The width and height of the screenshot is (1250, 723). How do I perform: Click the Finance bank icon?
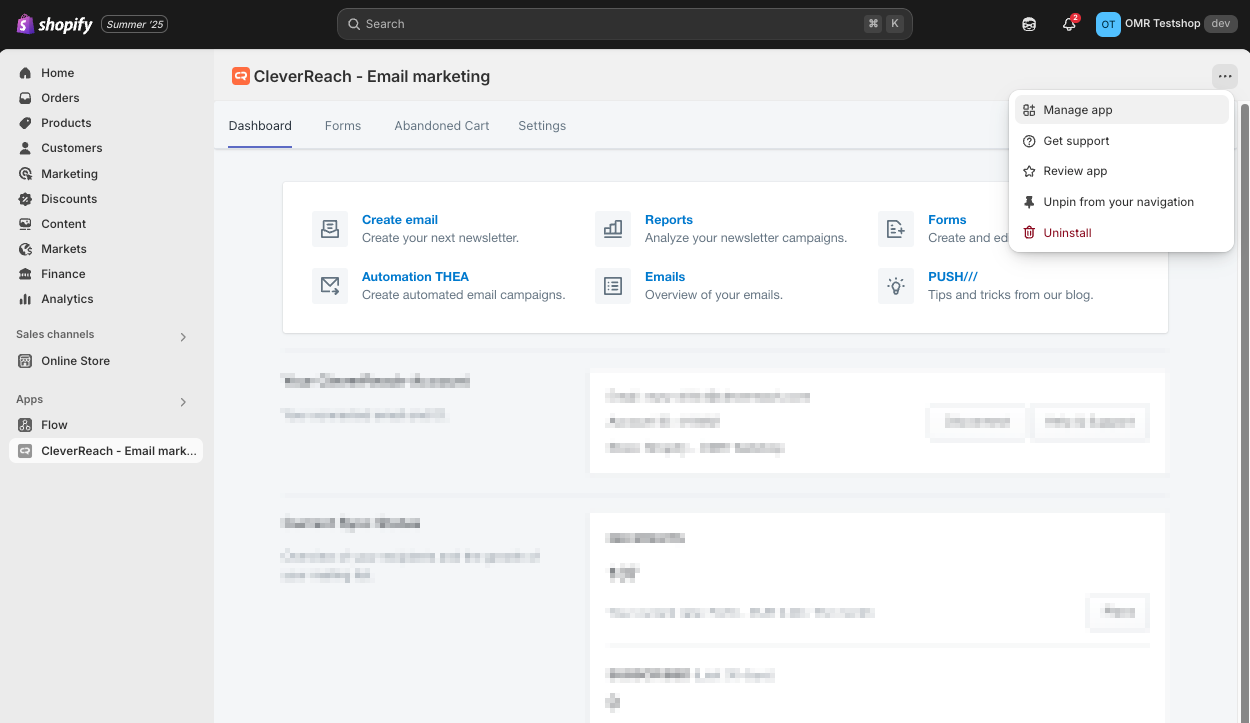click(x=25, y=274)
